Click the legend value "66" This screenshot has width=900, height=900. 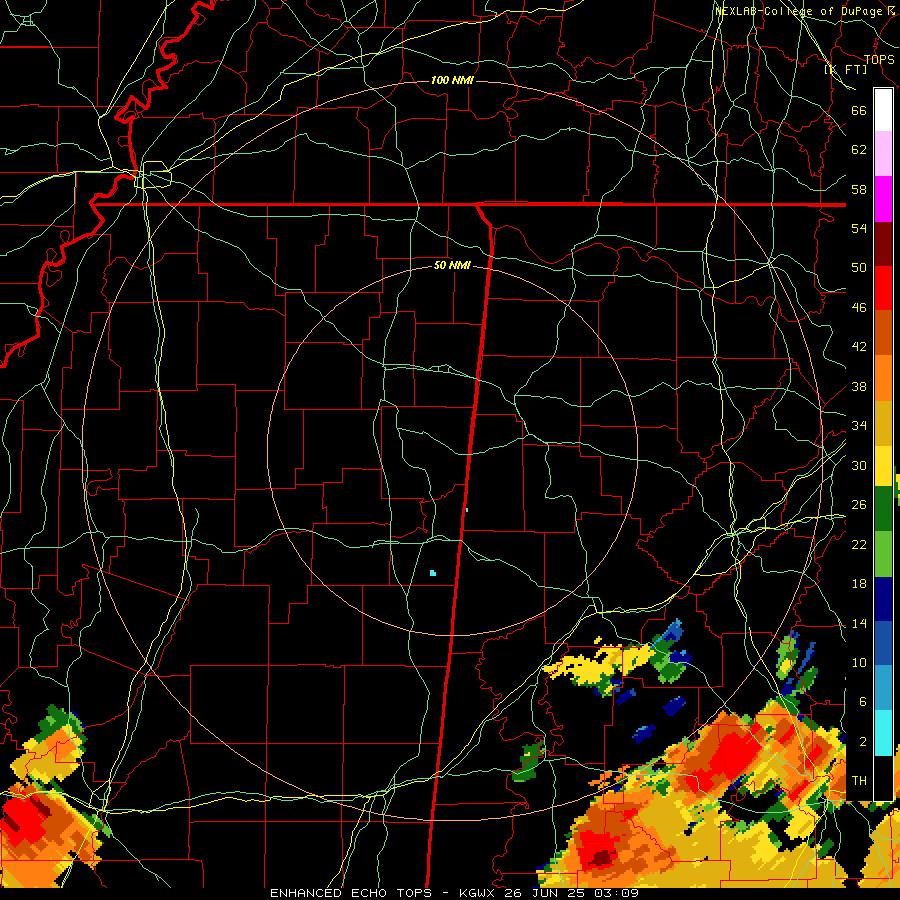(859, 110)
